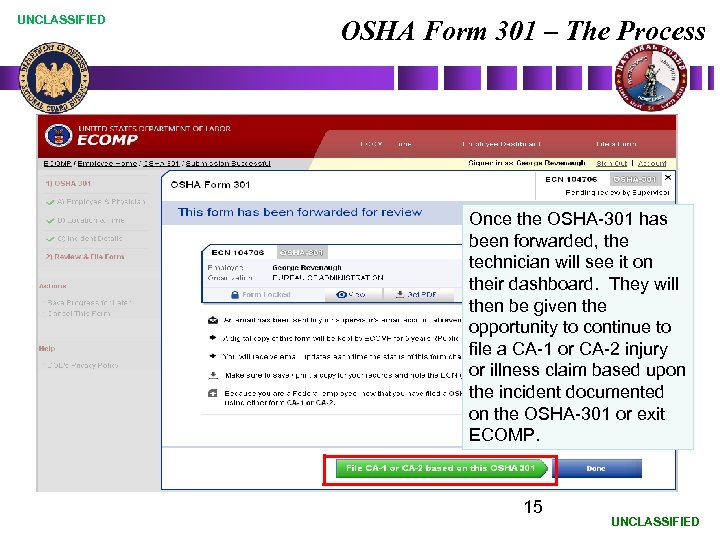The image size is (720, 540).
Task: Click checkmark icon beside Incident Details
Action: tap(51, 239)
